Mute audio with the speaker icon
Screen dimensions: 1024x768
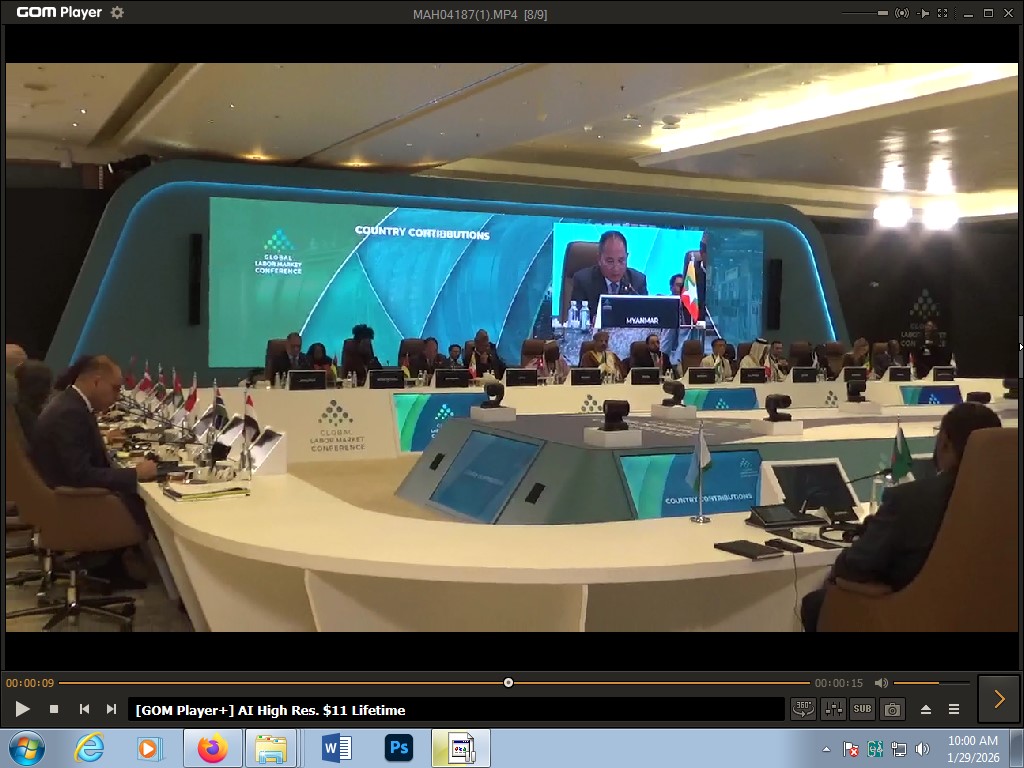tap(881, 683)
